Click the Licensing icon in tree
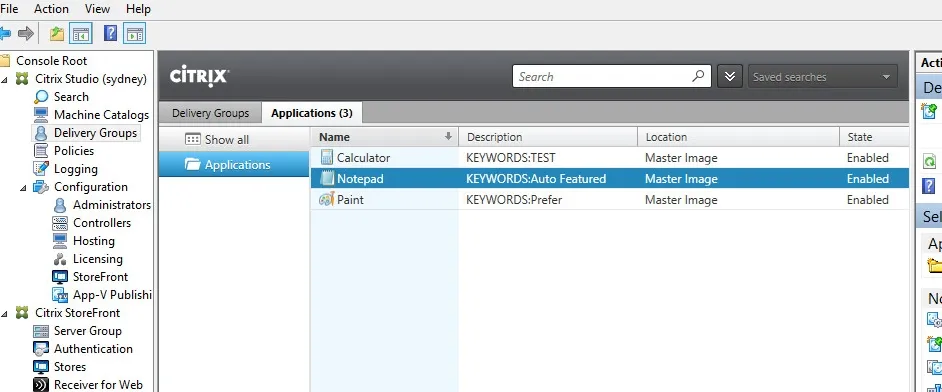Image resolution: width=942 pixels, height=392 pixels. pos(59,259)
